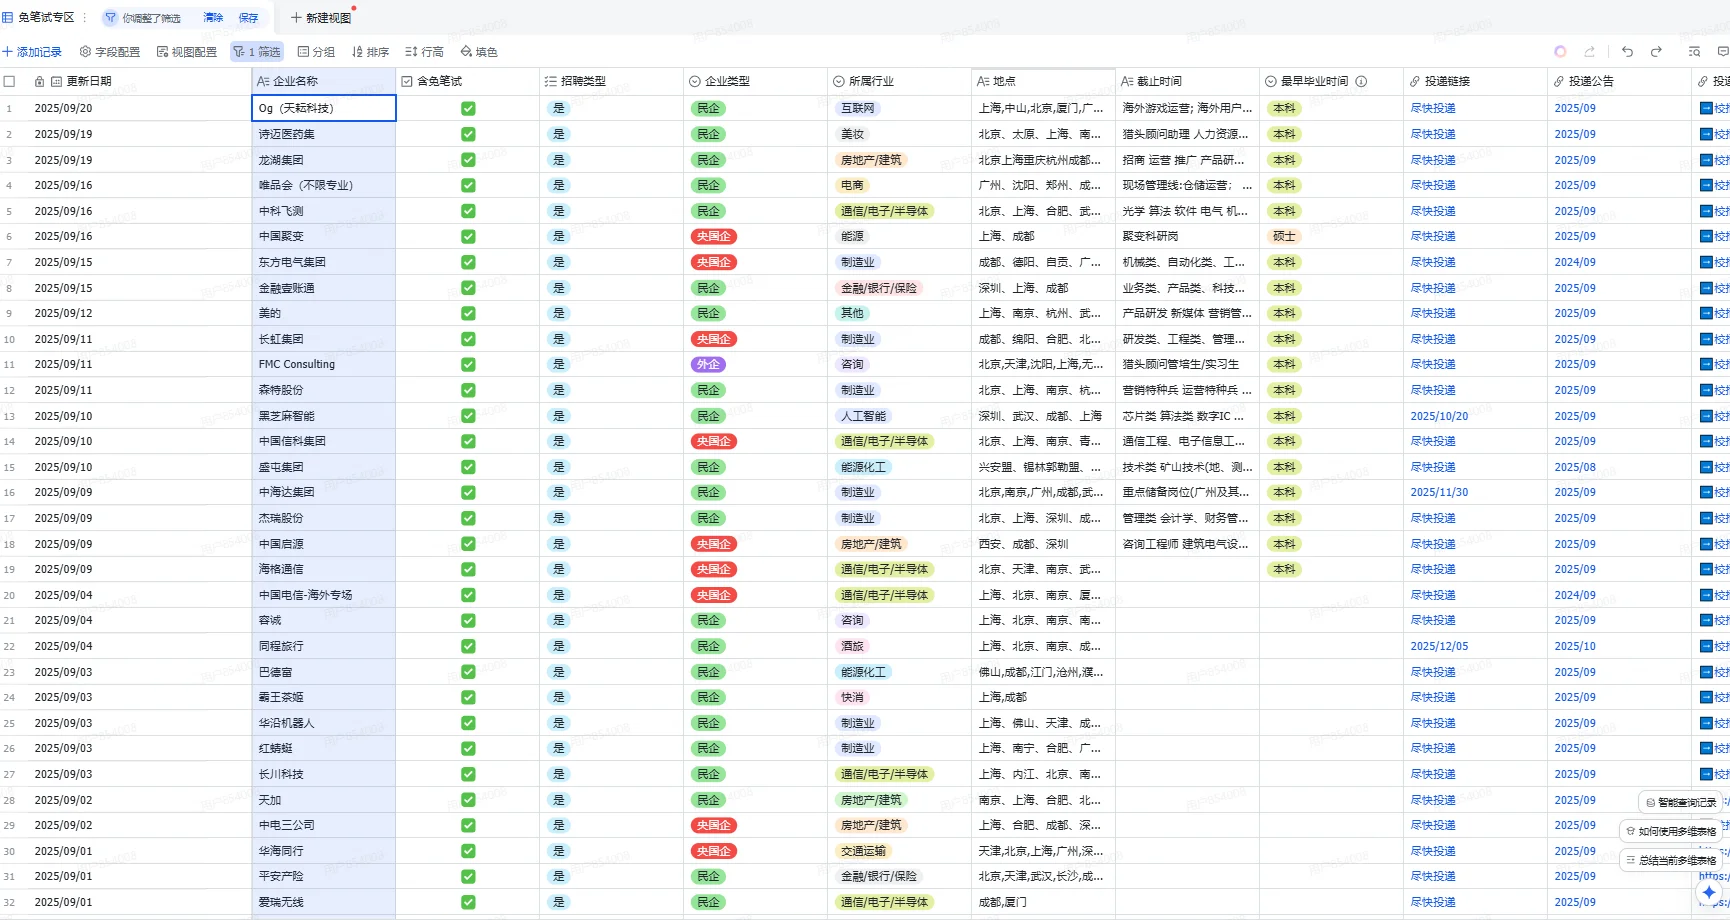1730x920 pixels.
Task: Open 互联网 industry dropdown for Og (天耘科技)
Action: (x=858, y=108)
